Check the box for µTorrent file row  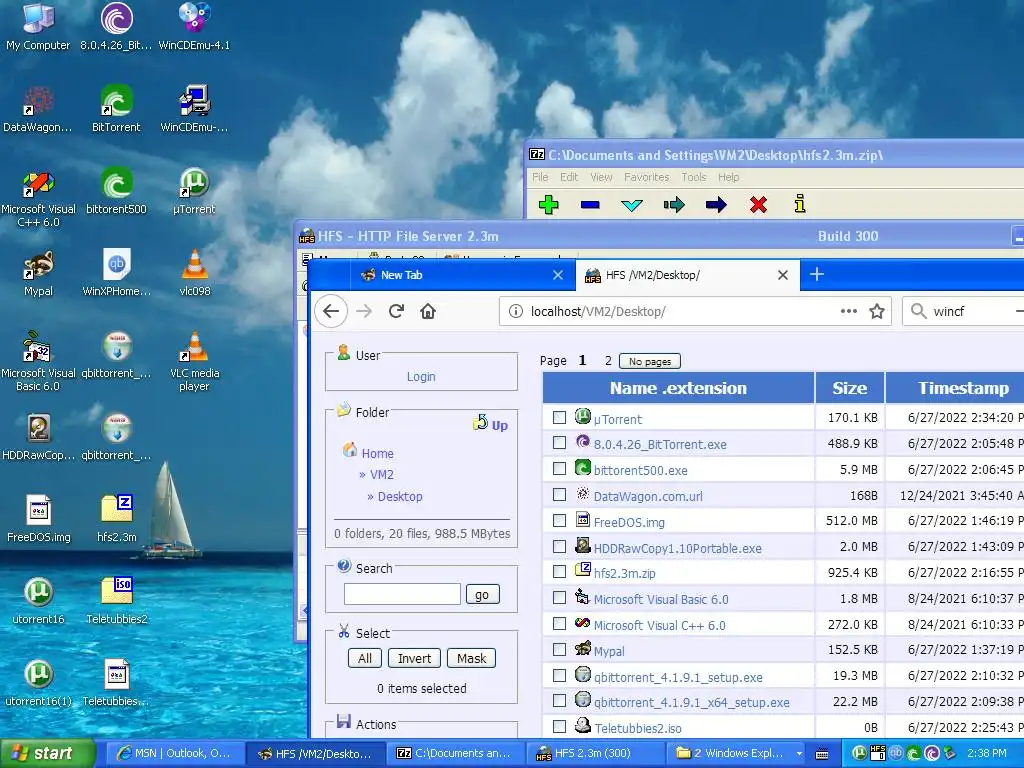(559, 417)
